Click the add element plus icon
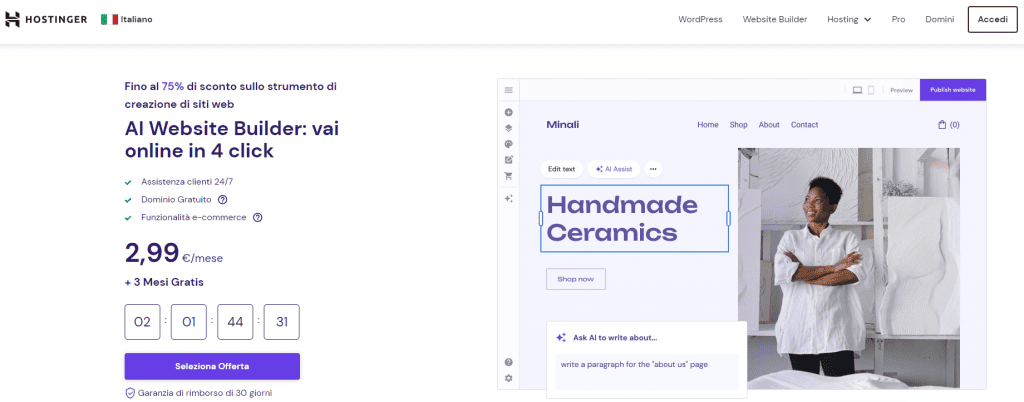This screenshot has width=1024, height=402. pyautogui.click(x=509, y=112)
